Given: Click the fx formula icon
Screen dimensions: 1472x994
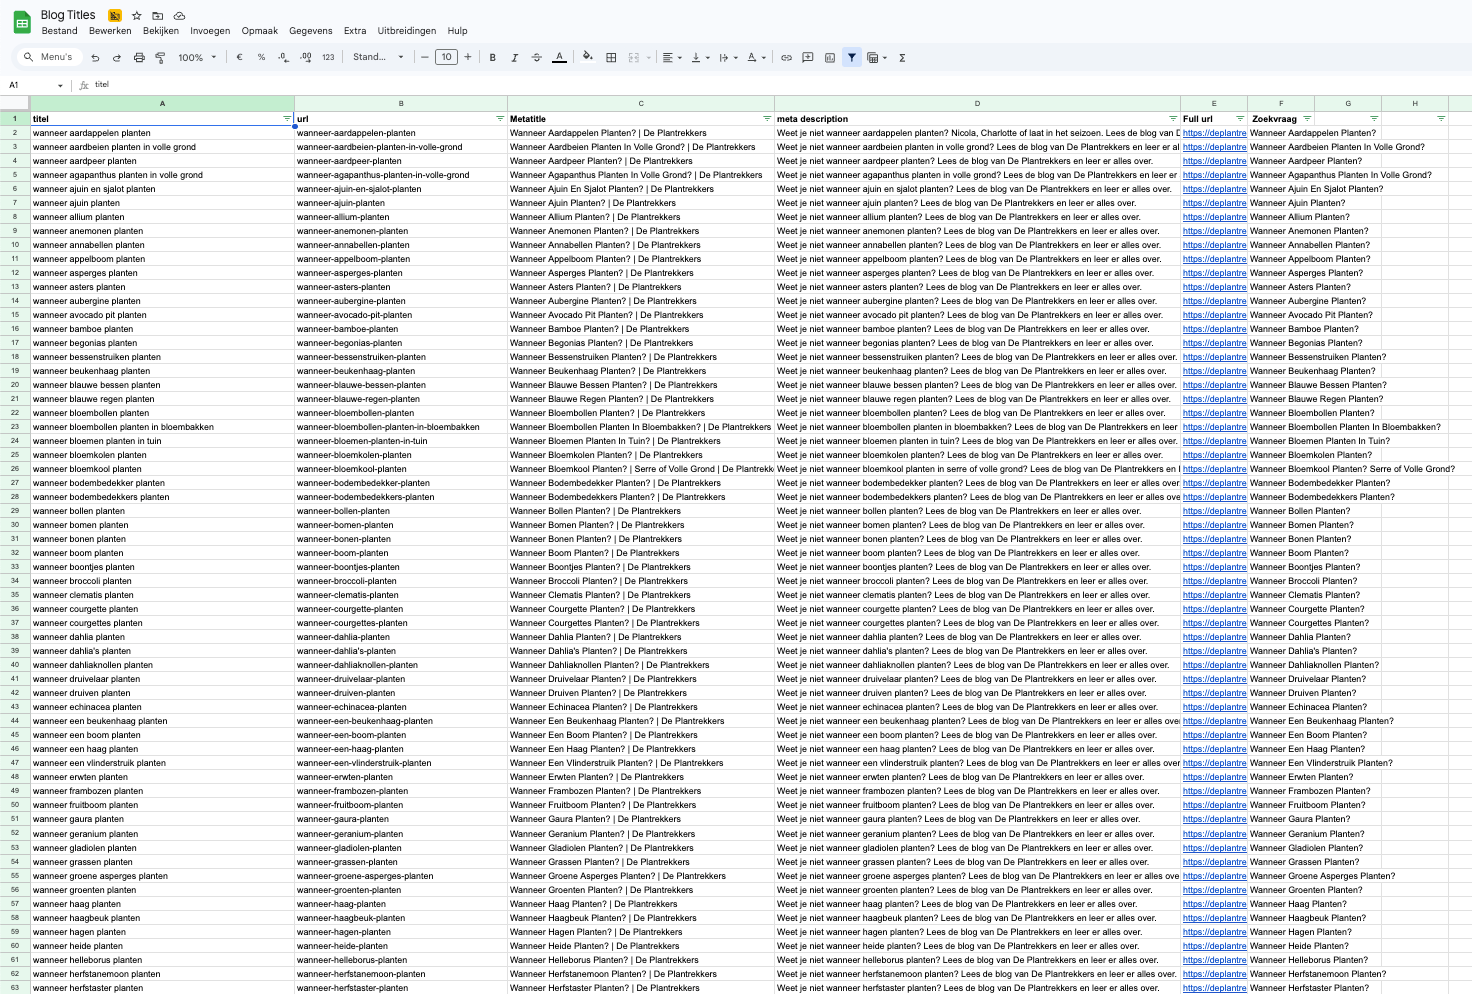Looking at the screenshot, I should pos(84,85).
